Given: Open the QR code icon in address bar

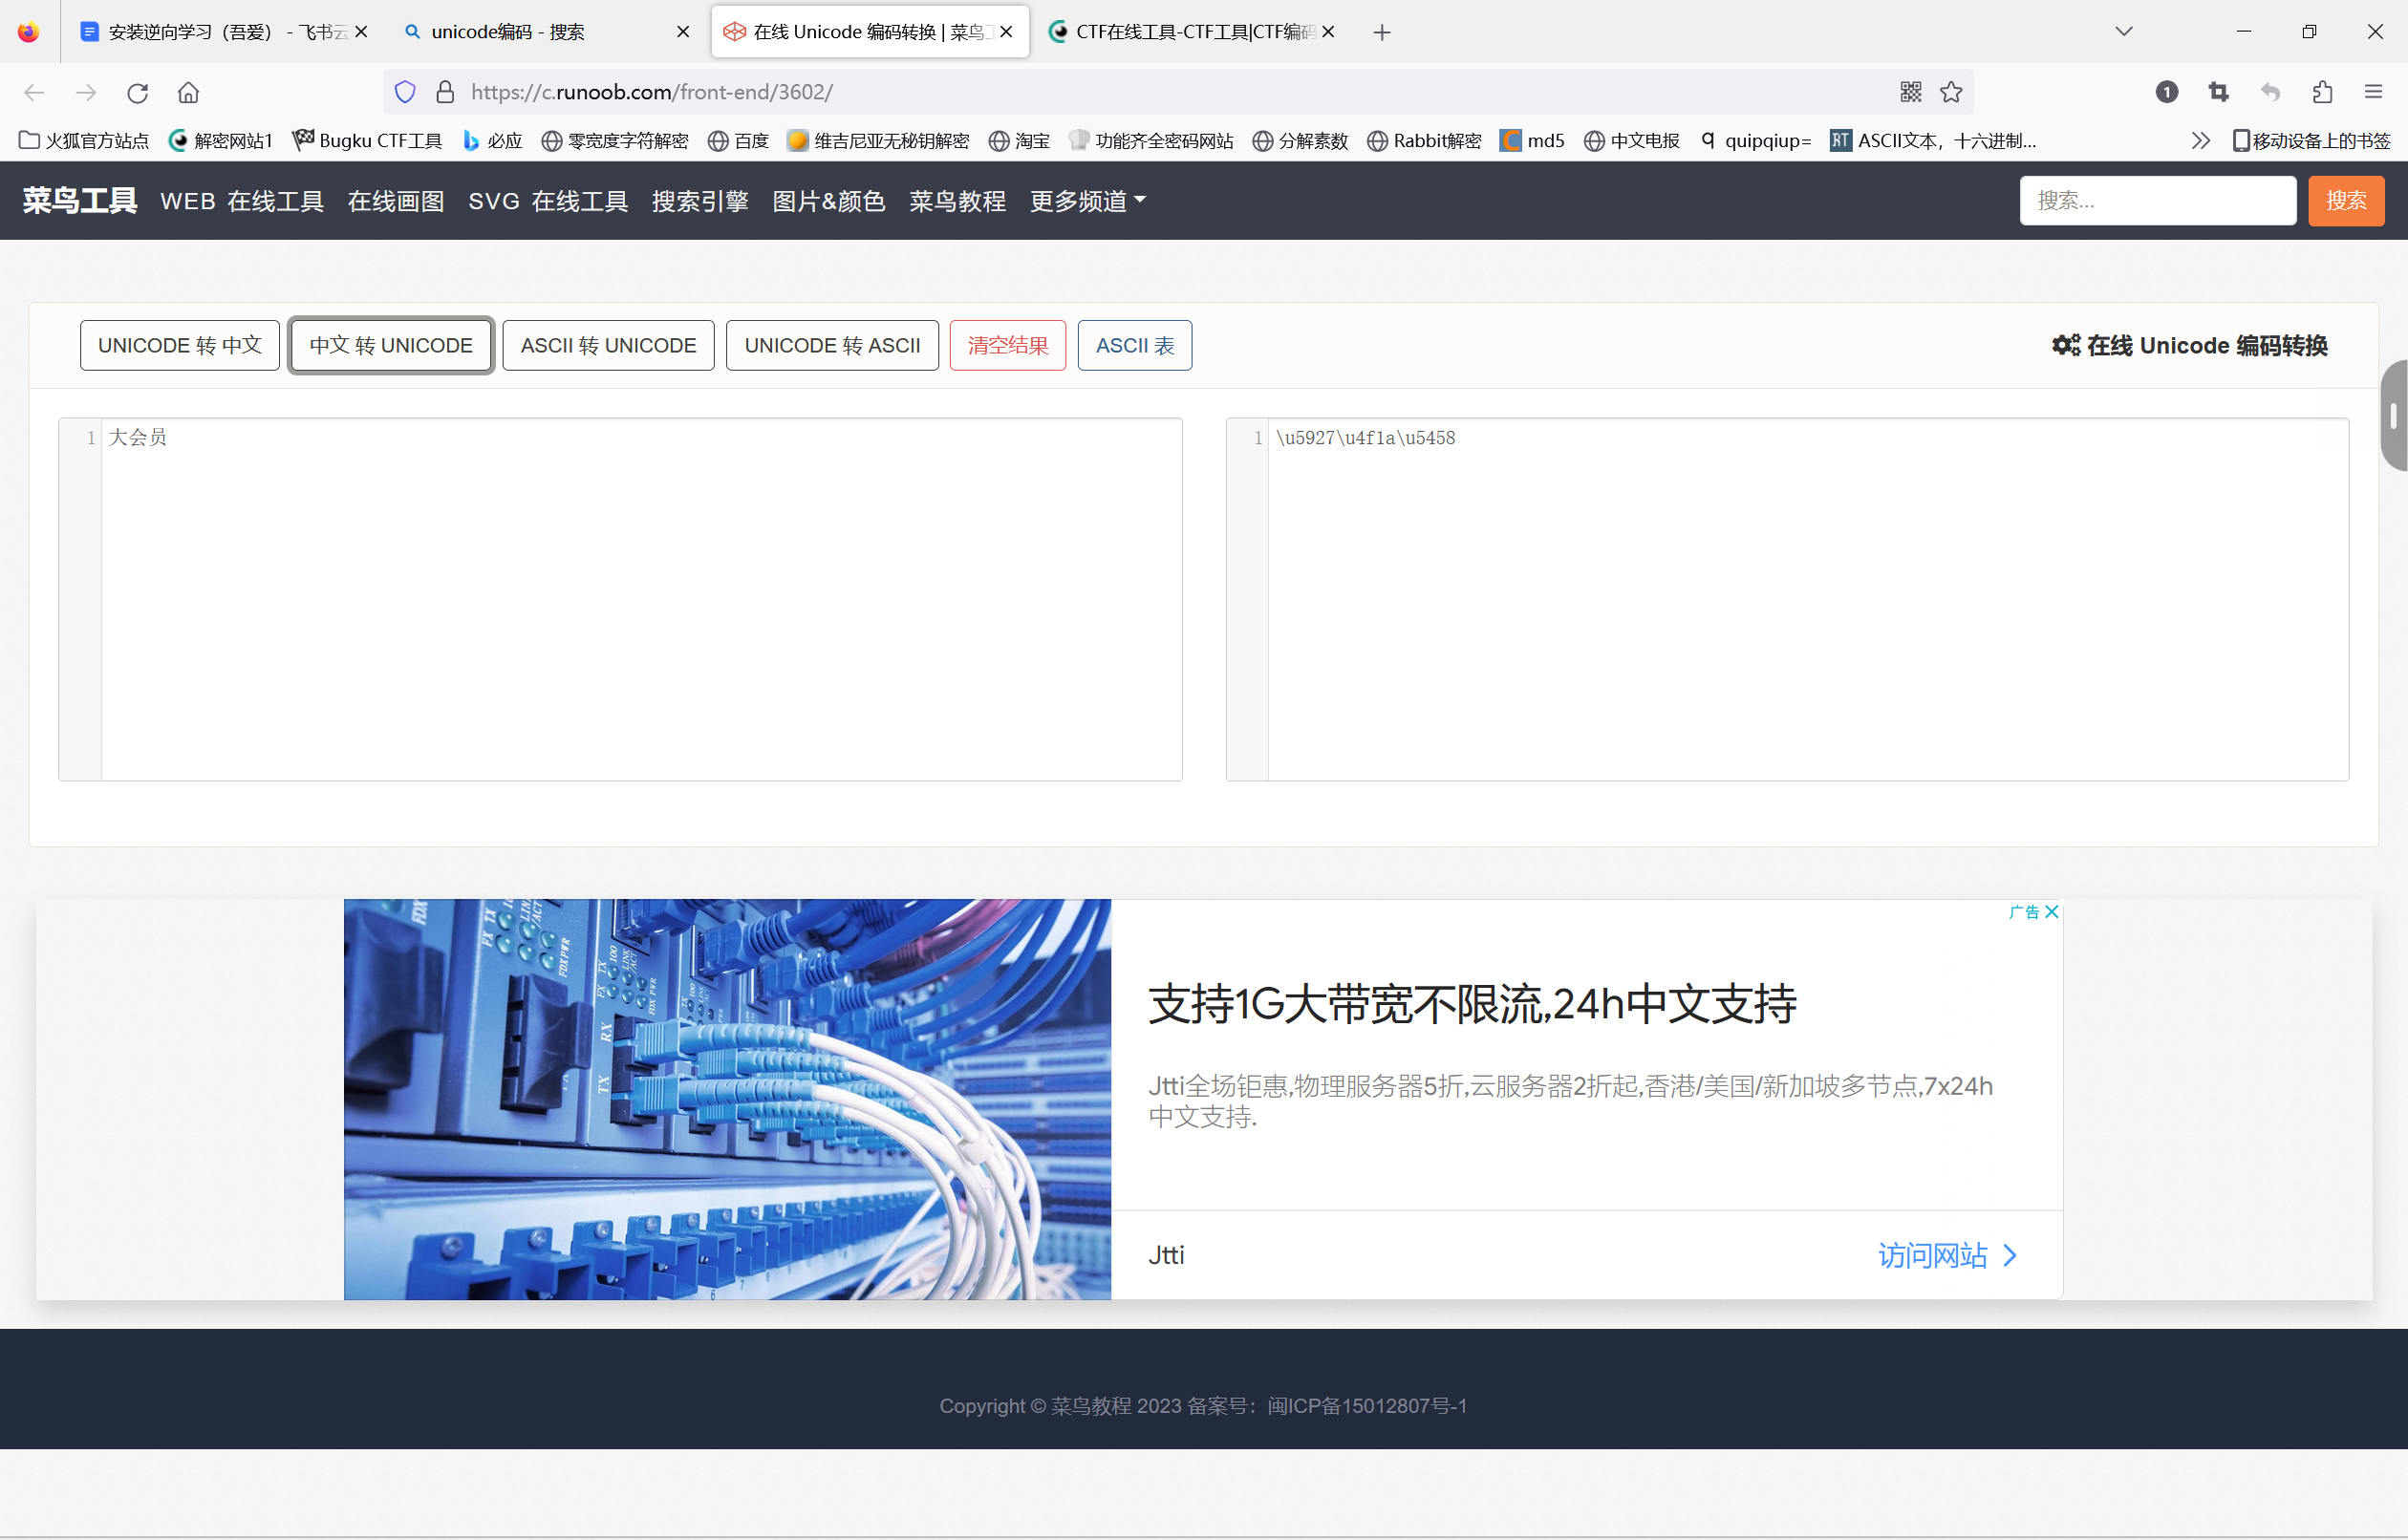Looking at the screenshot, I should pyautogui.click(x=1911, y=92).
